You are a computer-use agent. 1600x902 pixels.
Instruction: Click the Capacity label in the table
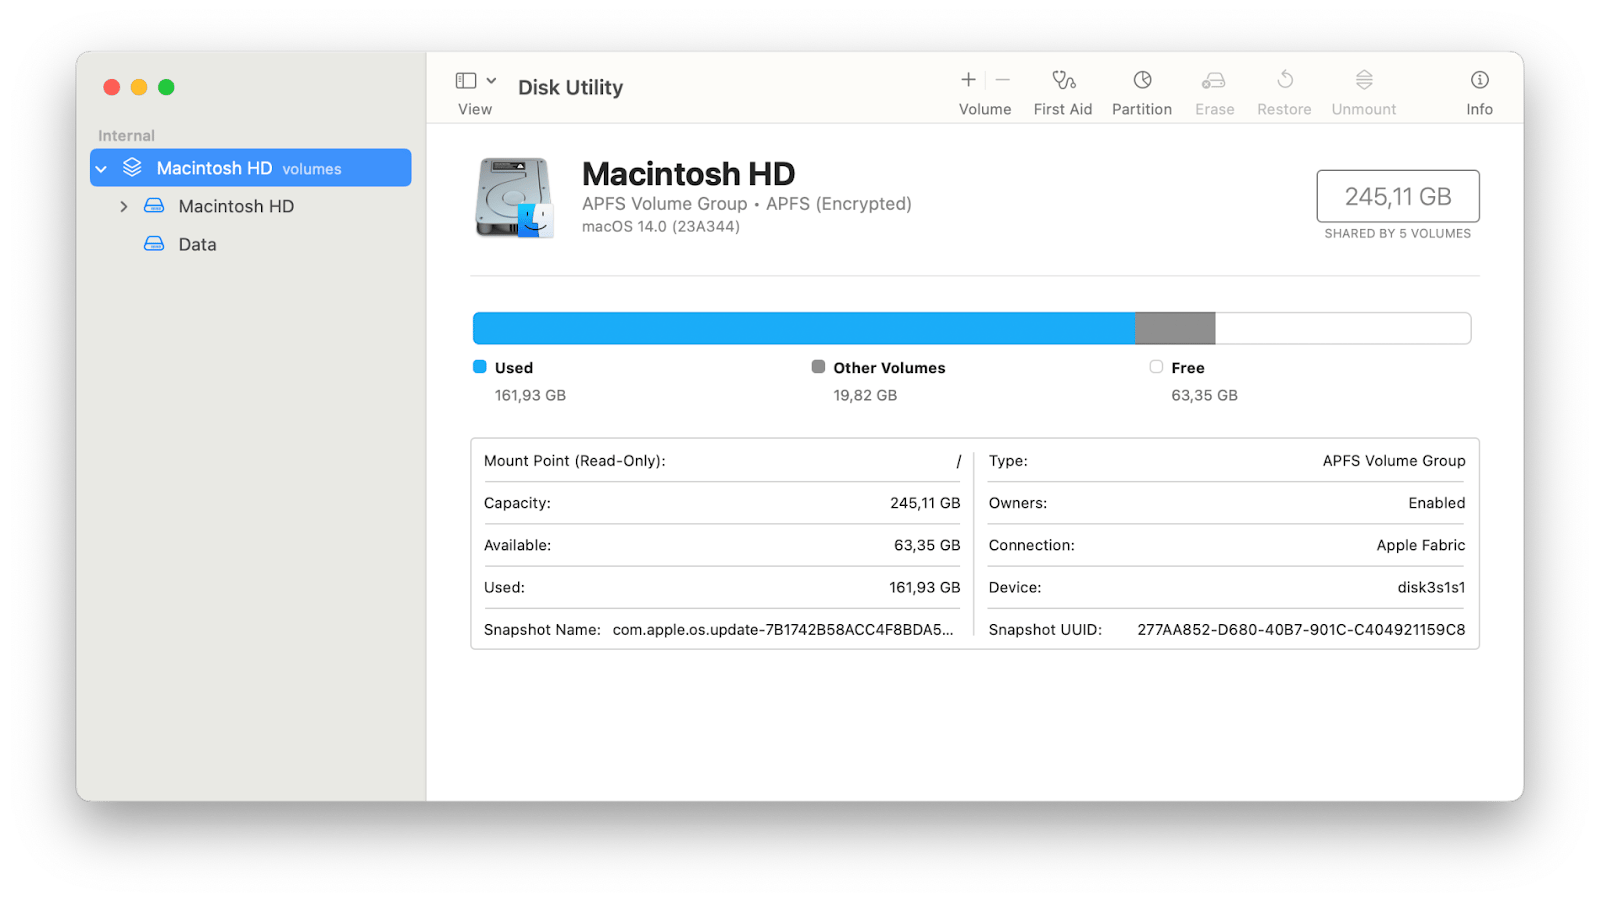pos(517,503)
